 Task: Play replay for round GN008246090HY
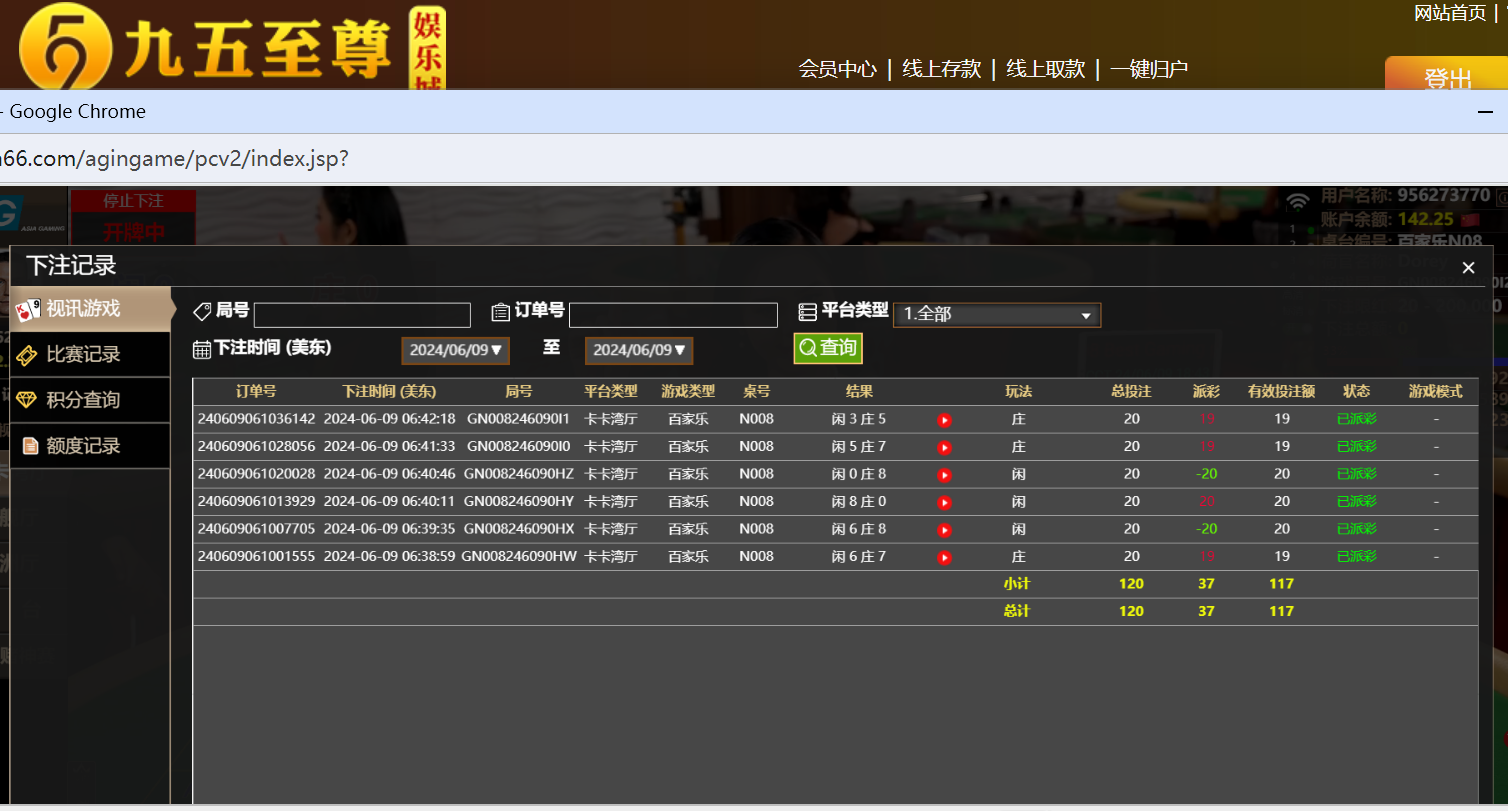pos(944,502)
